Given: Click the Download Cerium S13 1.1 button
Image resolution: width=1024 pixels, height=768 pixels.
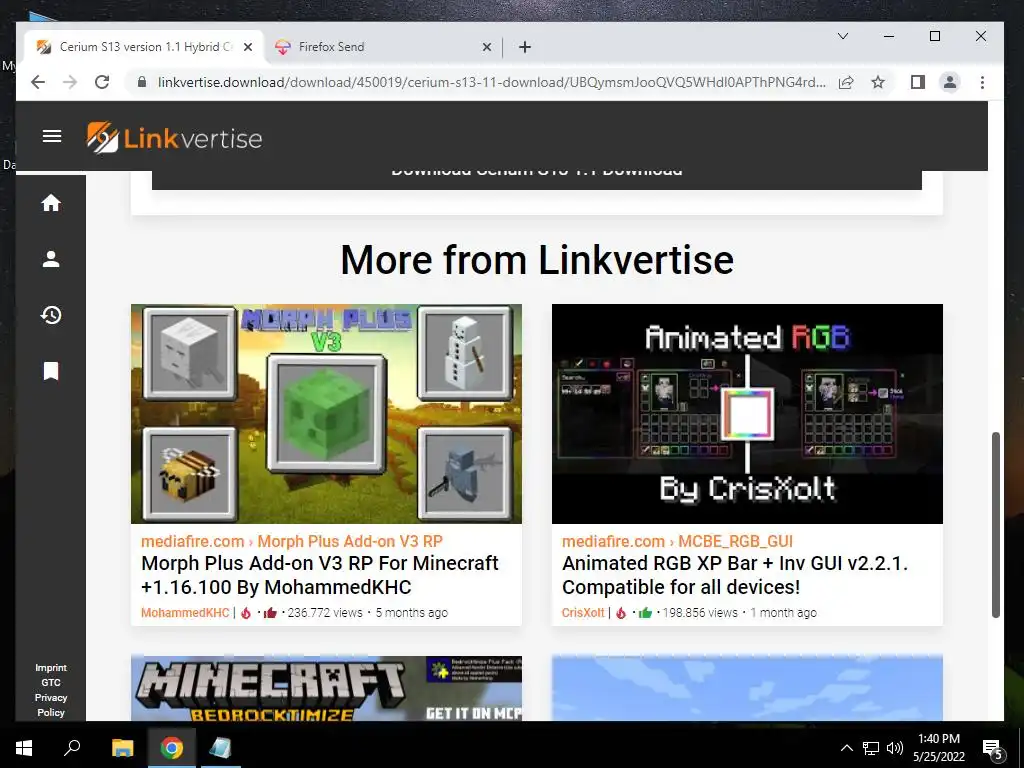Looking at the screenshot, I should pos(537,179).
